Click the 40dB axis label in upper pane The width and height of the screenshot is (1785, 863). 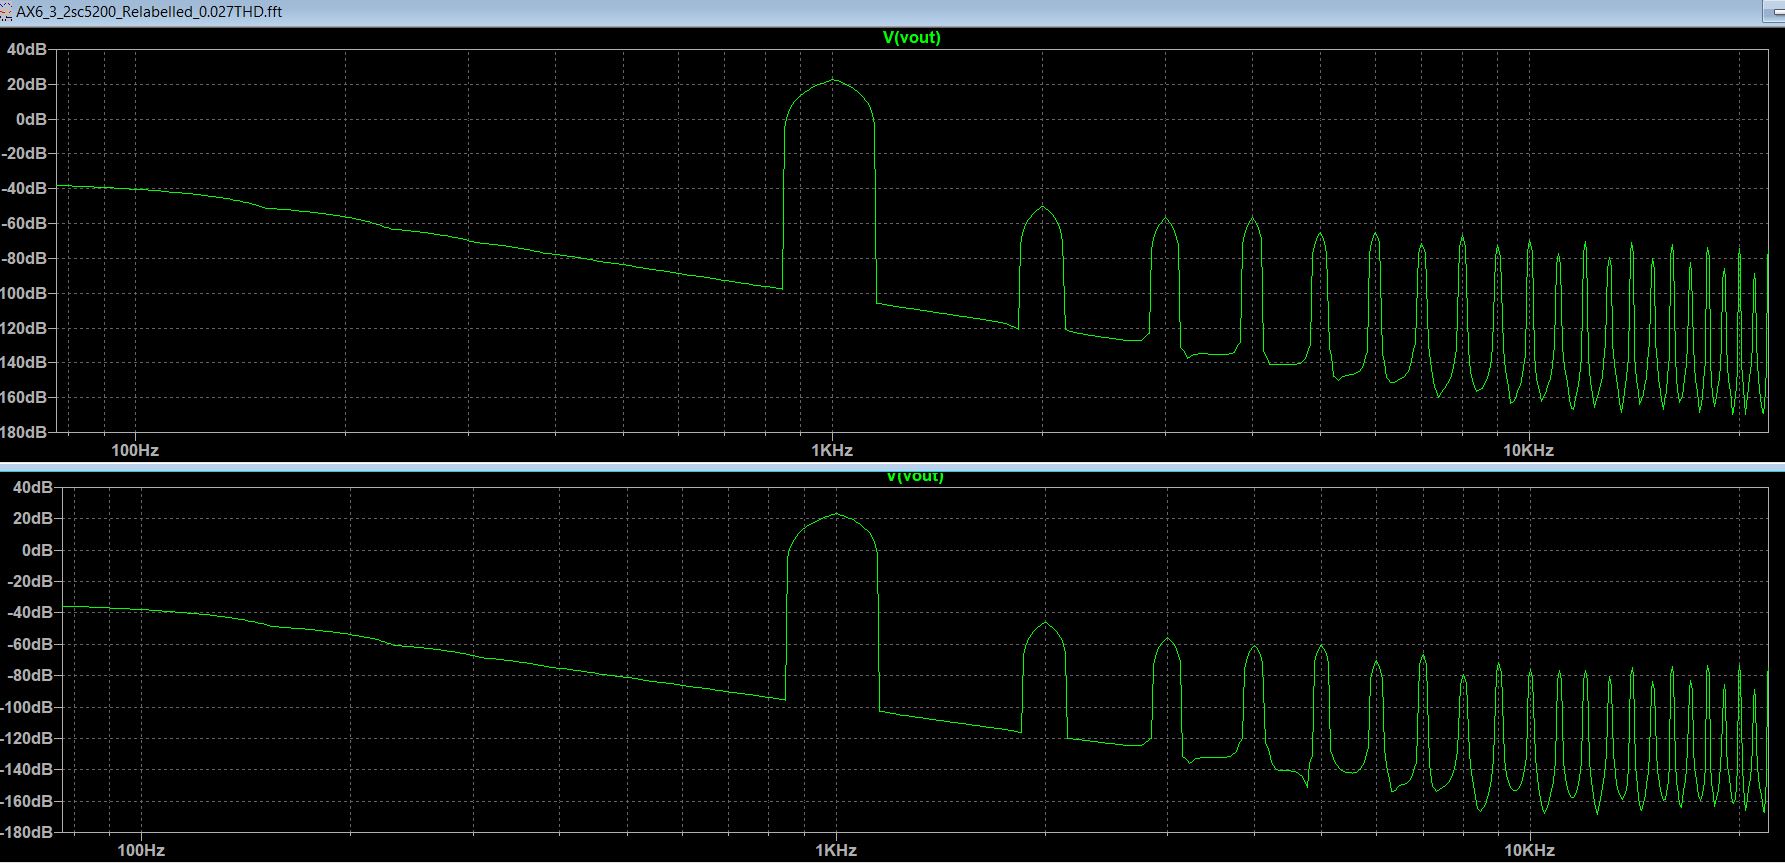point(27,49)
